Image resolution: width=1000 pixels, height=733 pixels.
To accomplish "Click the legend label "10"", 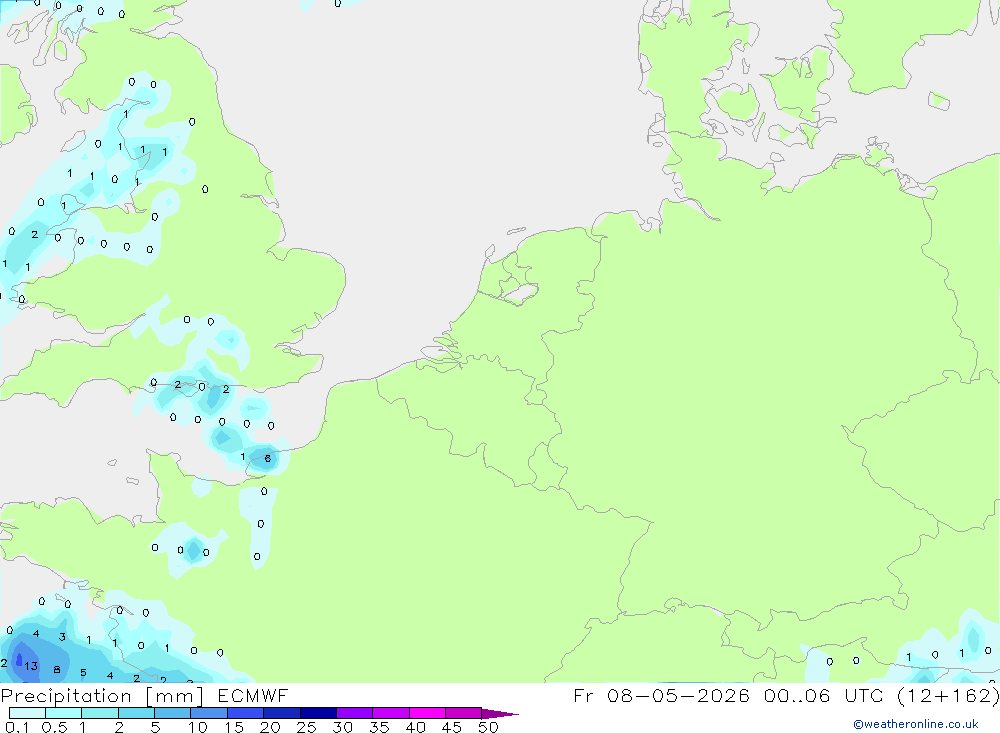I will (x=197, y=727).
